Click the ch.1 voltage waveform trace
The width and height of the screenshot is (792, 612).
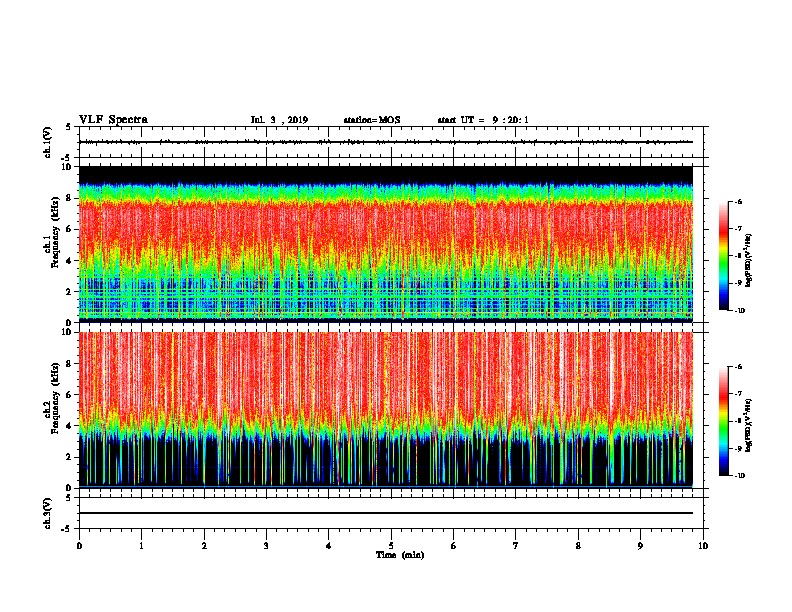pyautogui.click(x=386, y=142)
